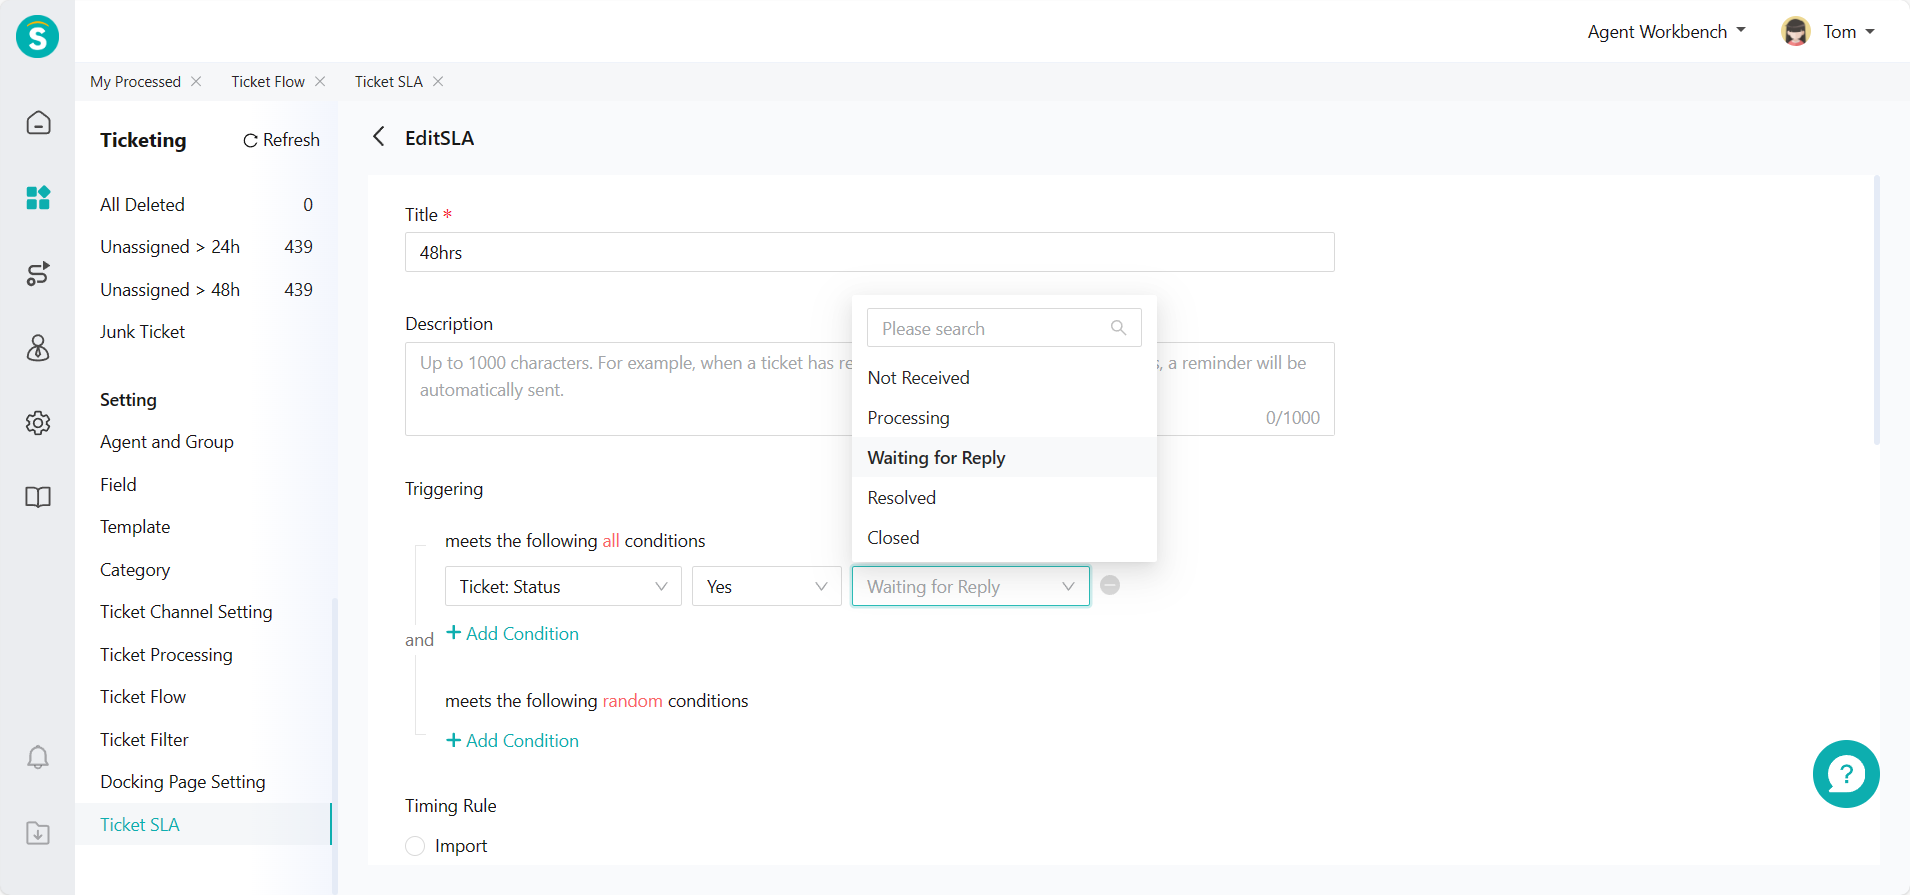Close the Ticket SLA tab
The image size is (1910, 895).
[438, 81]
